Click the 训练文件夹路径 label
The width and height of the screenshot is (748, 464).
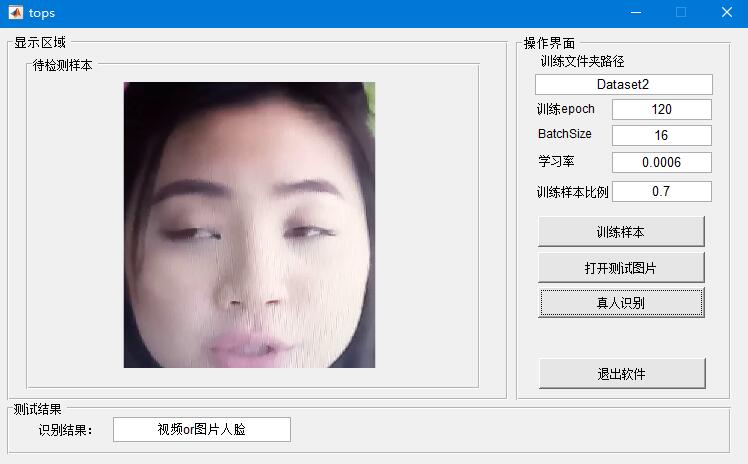coord(582,62)
